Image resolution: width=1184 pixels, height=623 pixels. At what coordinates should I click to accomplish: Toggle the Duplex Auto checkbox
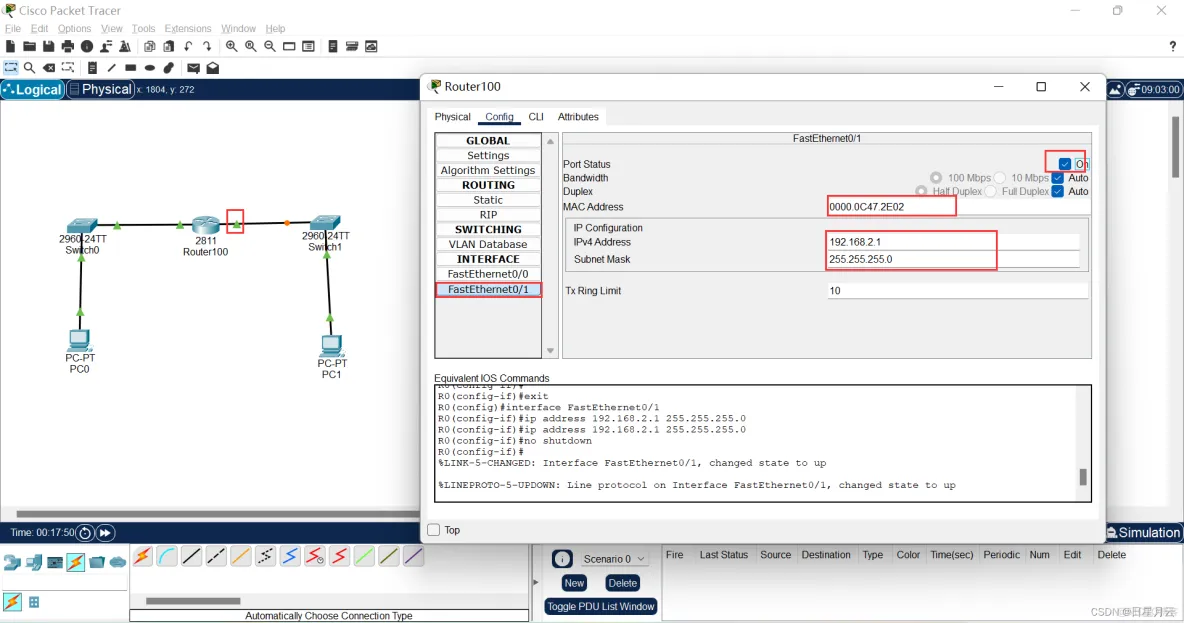pyautogui.click(x=1058, y=192)
